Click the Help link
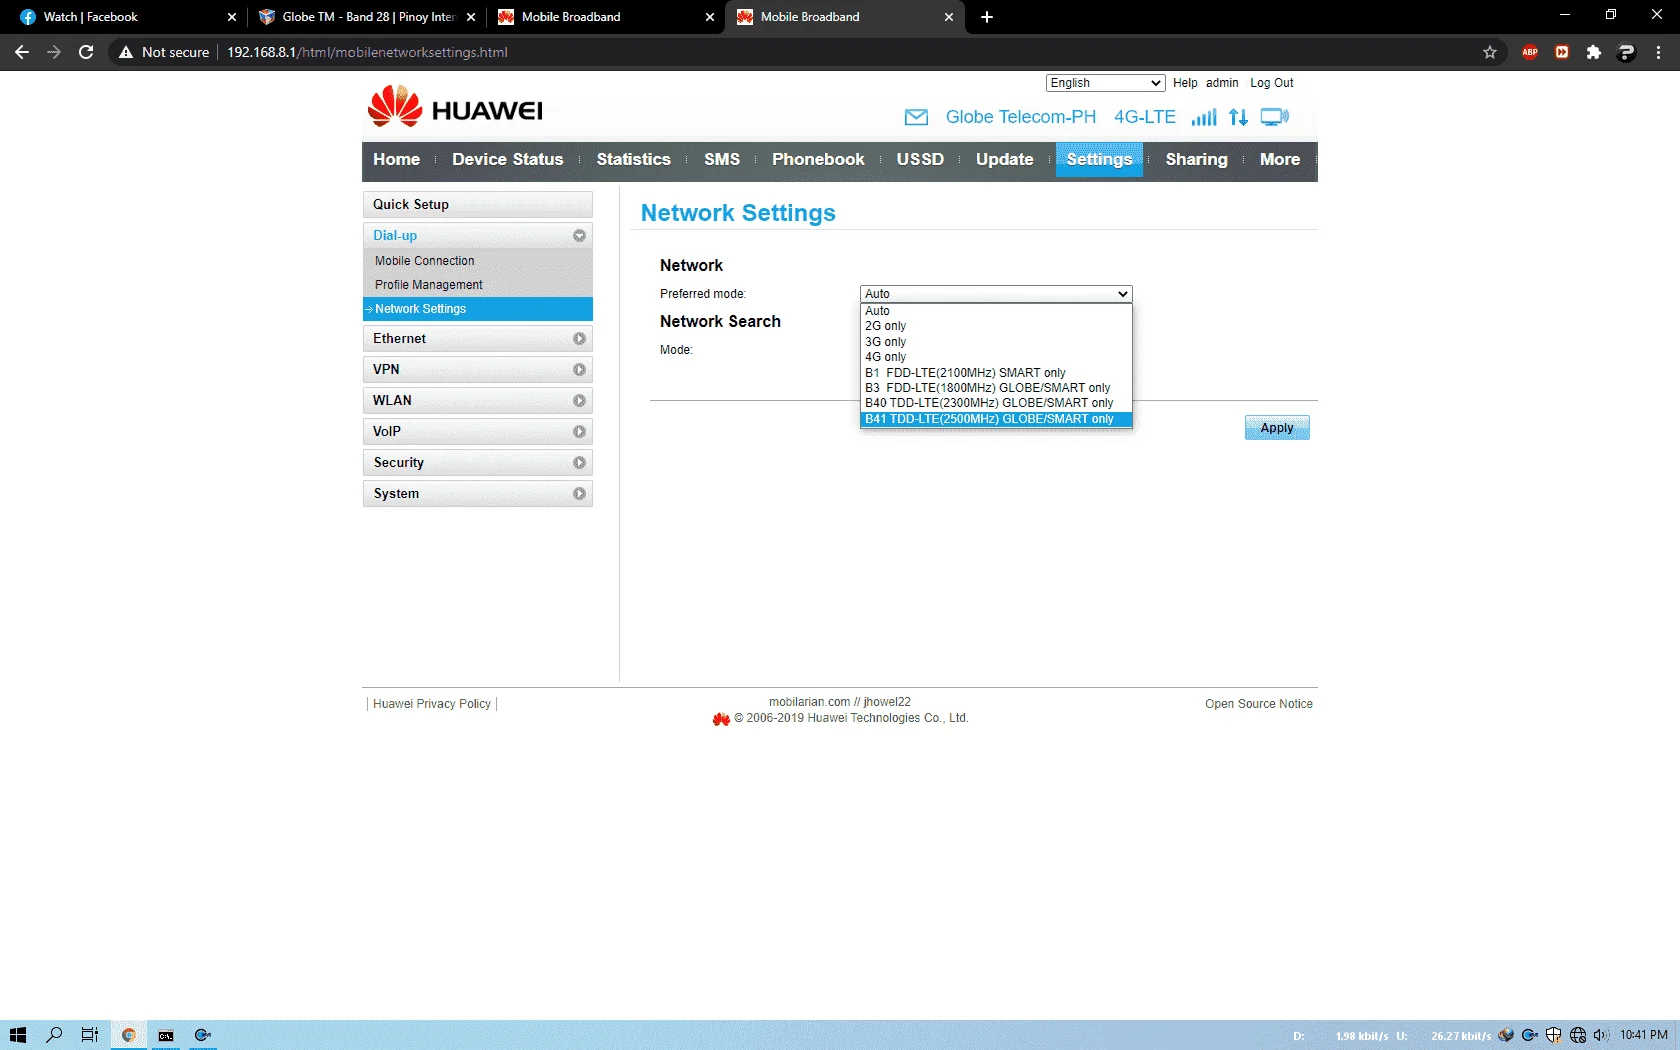This screenshot has height=1050, width=1680. pos(1185,83)
